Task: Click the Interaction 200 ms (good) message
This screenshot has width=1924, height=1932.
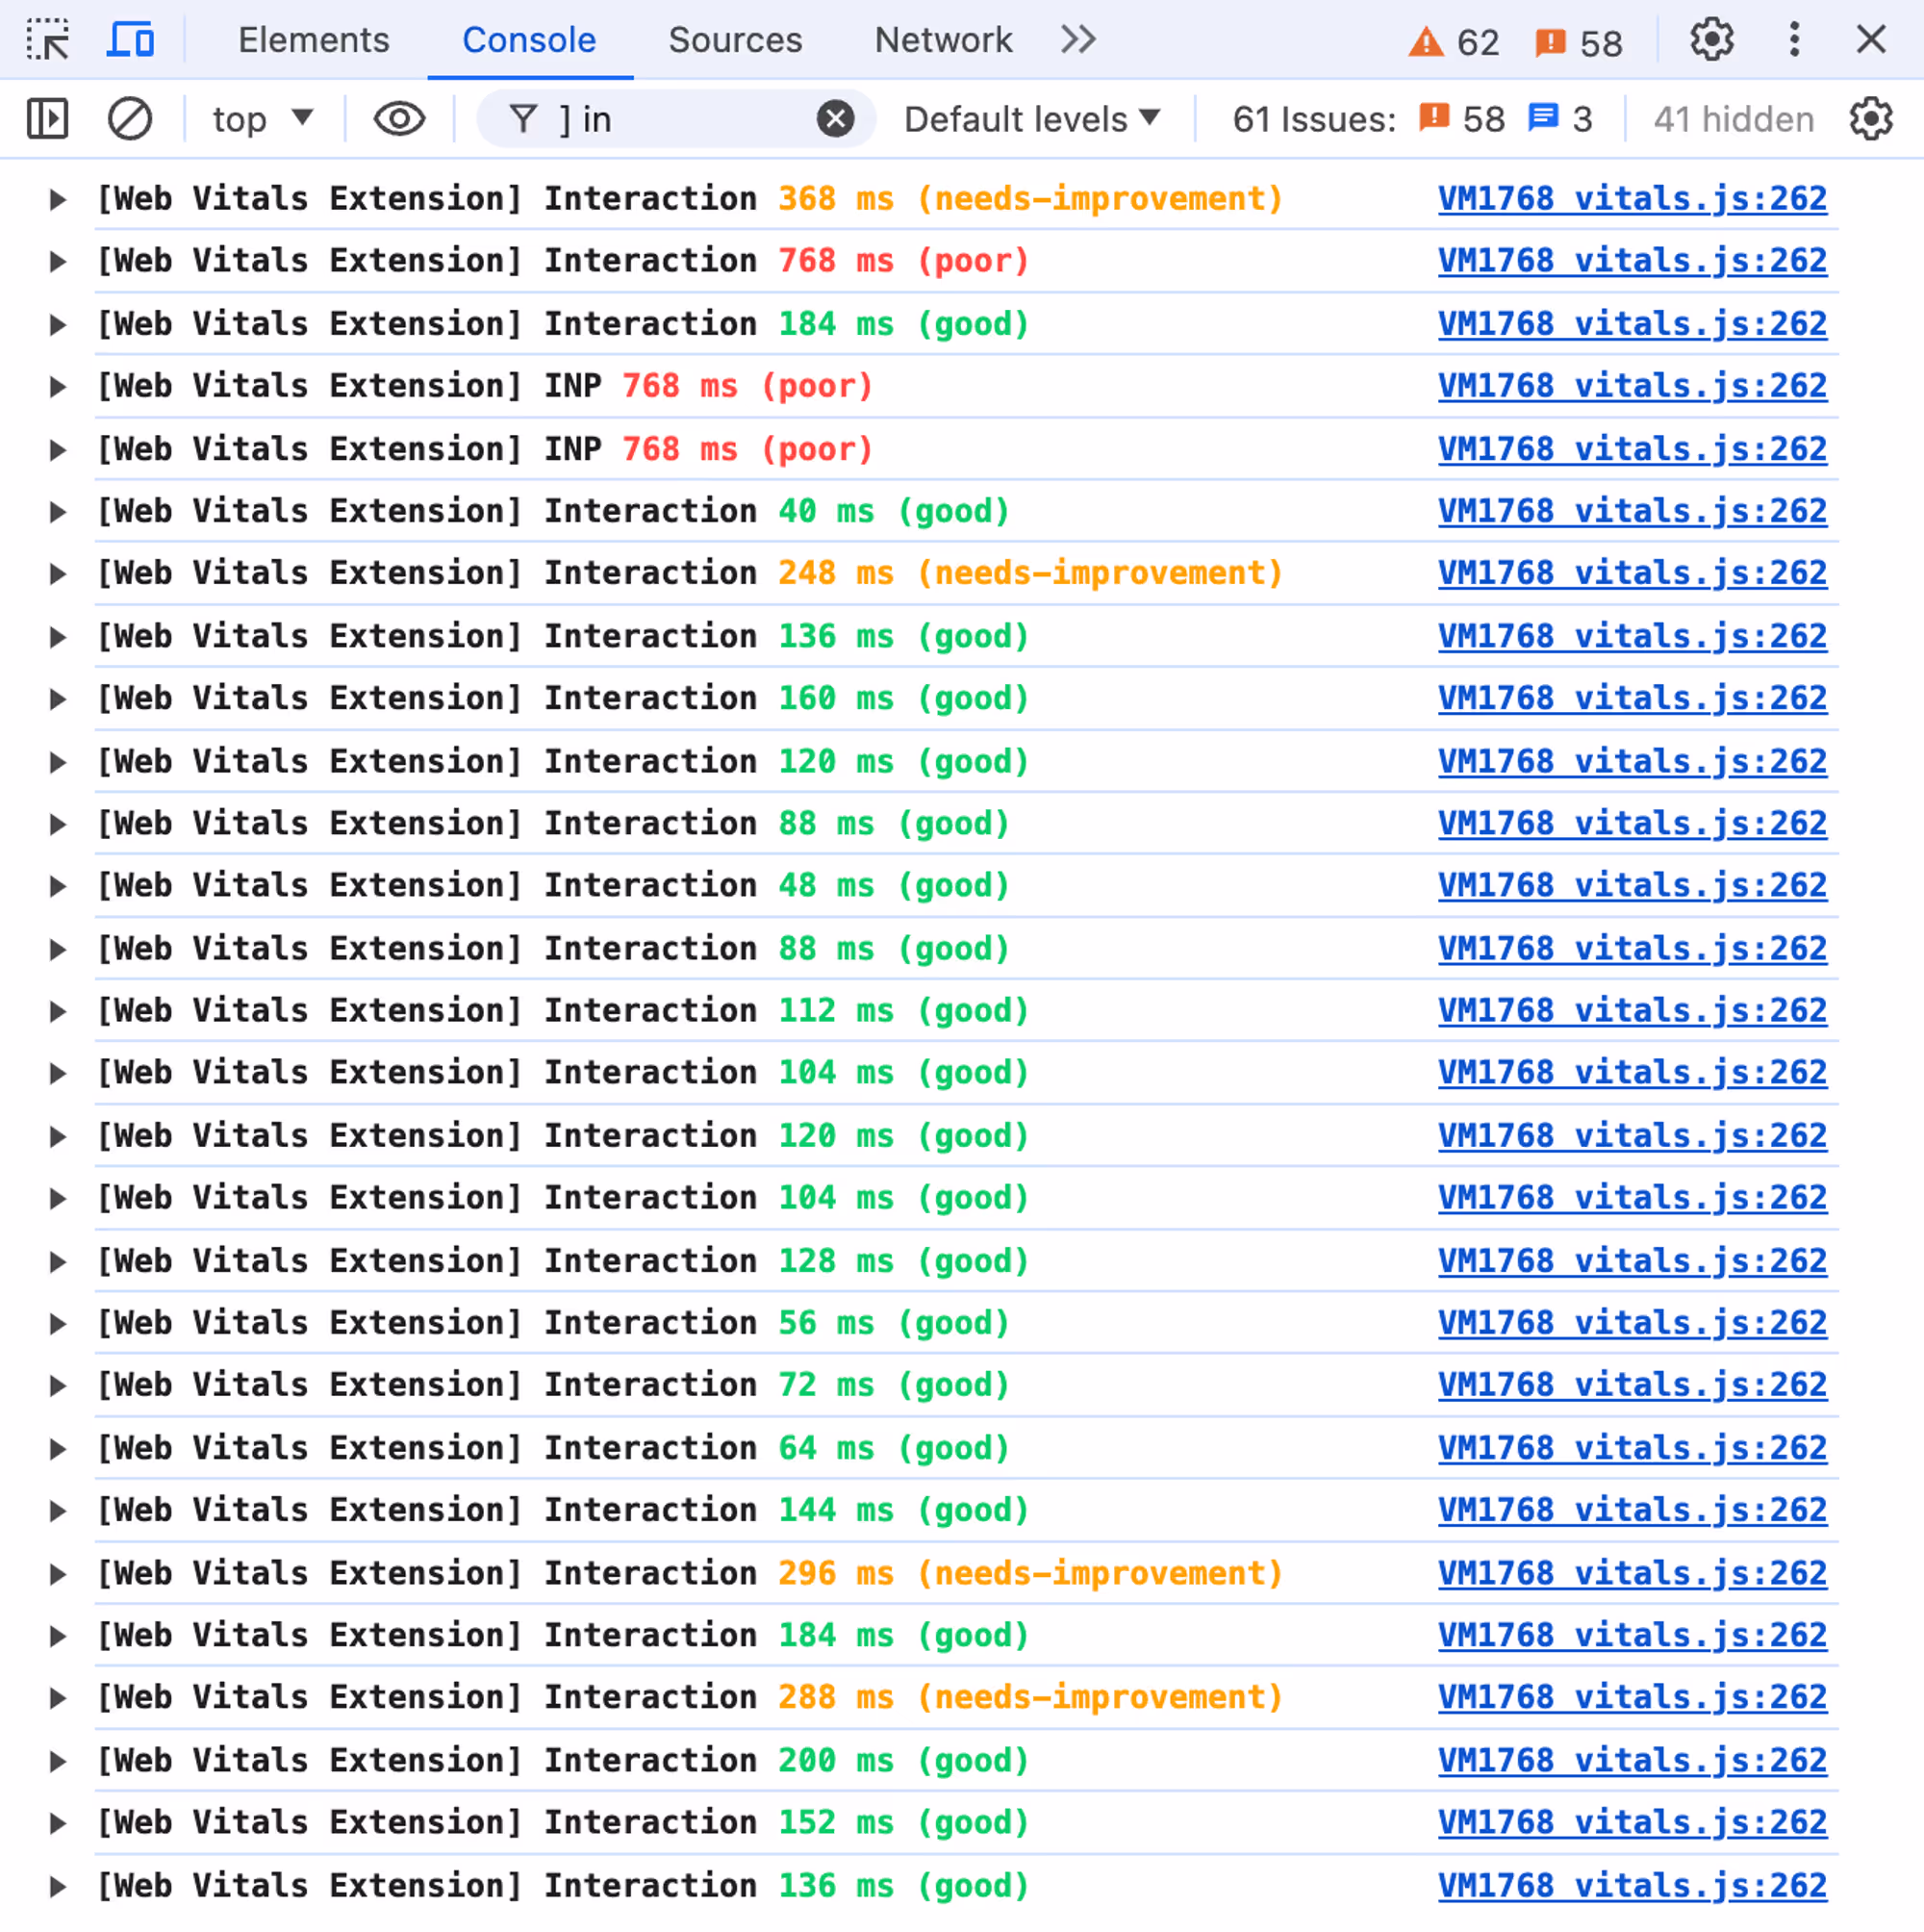Action: (x=563, y=1760)
